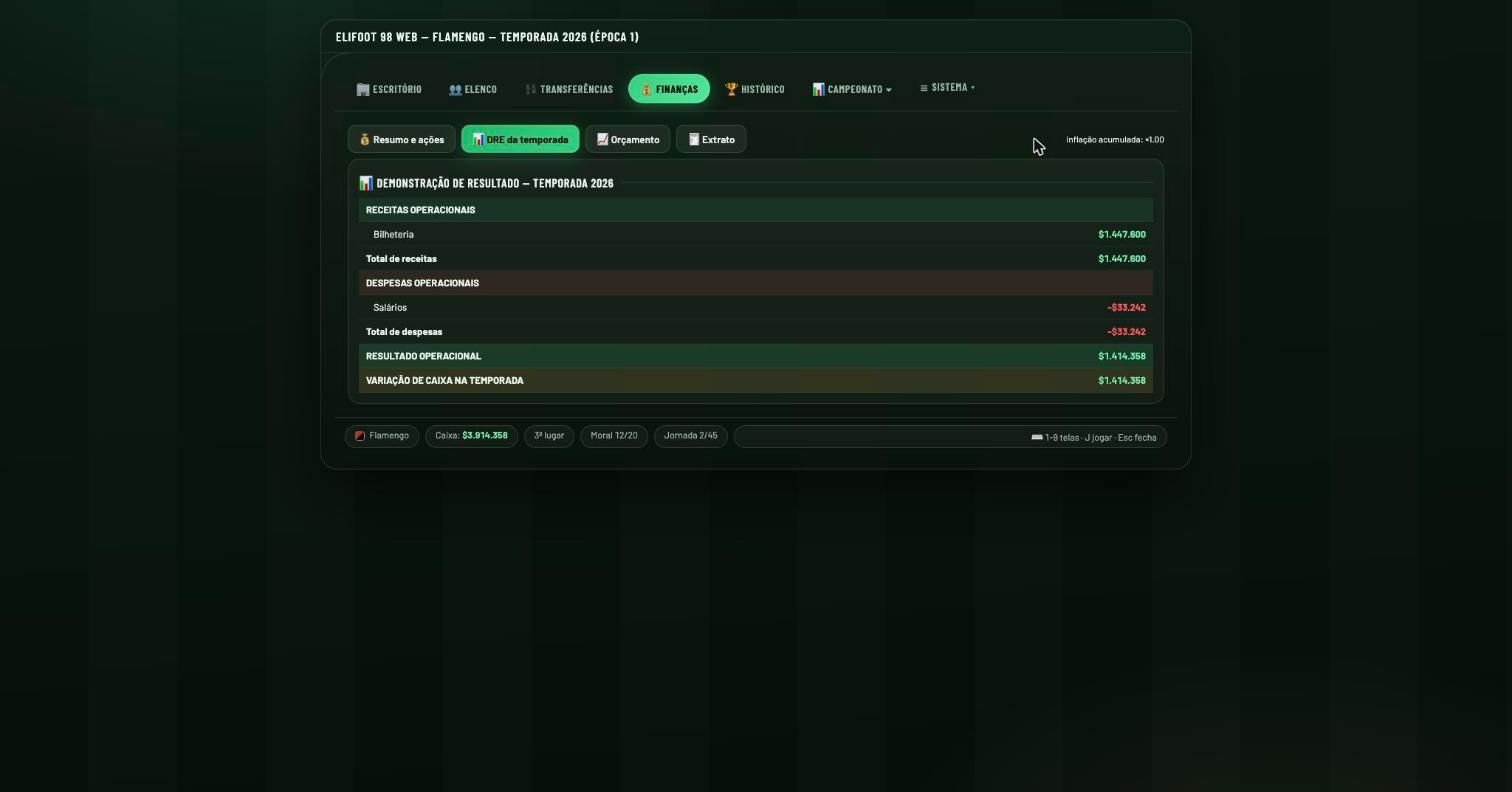Open the Escritório tab
Screen dimensions: 1512x792
point(389,89)
